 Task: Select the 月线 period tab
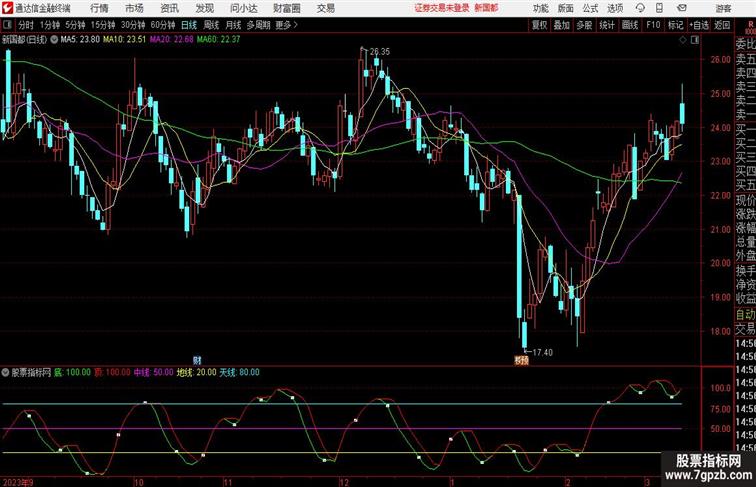coord(233,25)
